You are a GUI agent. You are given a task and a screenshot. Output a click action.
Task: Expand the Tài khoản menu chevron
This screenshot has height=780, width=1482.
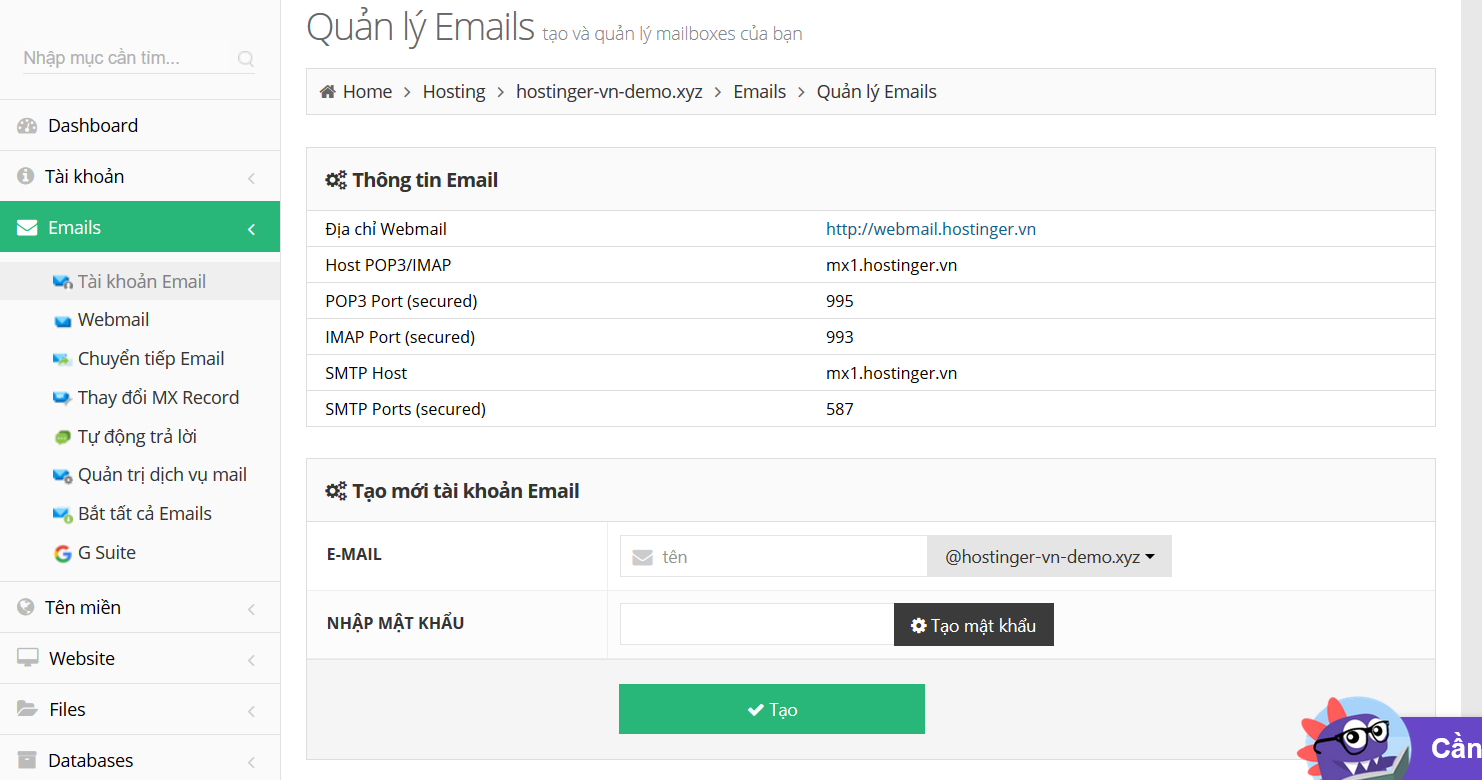251,178
